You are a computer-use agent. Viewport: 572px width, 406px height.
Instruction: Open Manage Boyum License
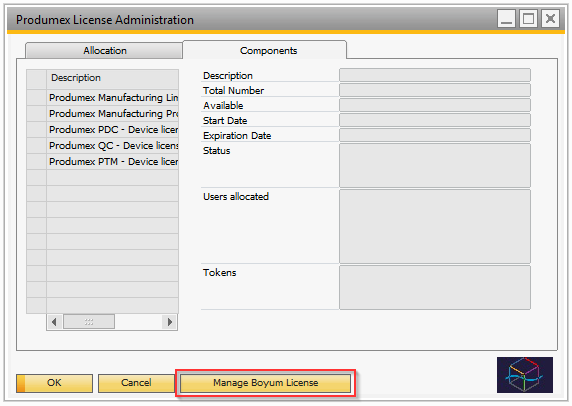click(x=265, y=383)
